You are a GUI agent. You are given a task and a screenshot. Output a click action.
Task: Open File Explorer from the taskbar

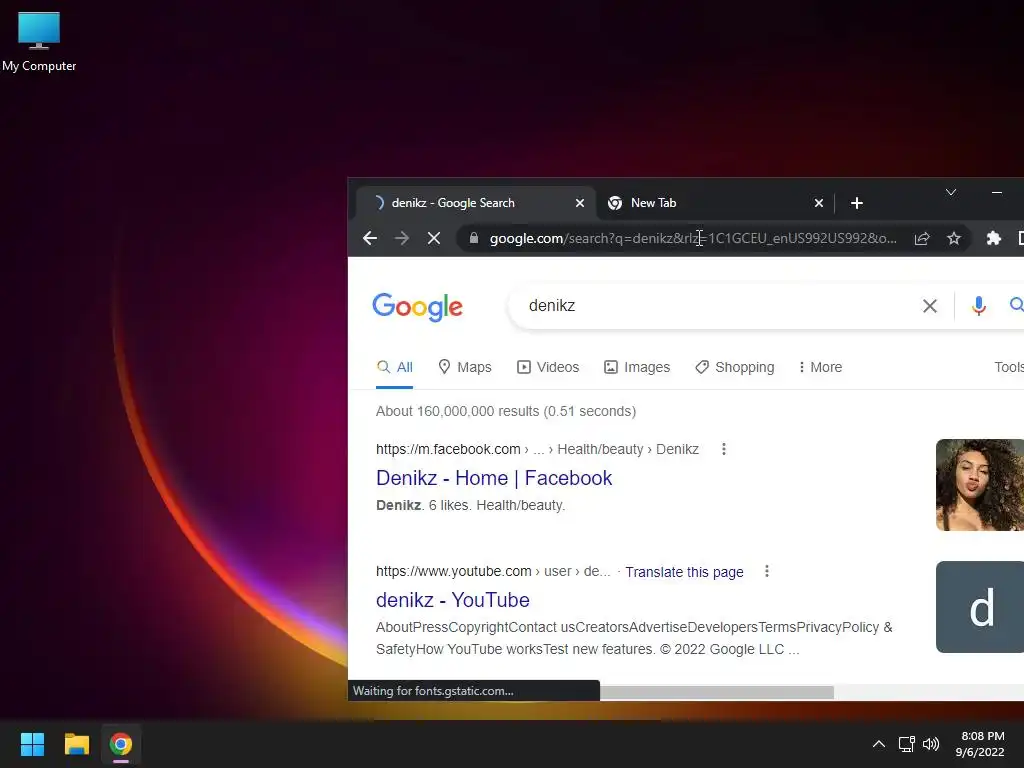click(76, 744)
